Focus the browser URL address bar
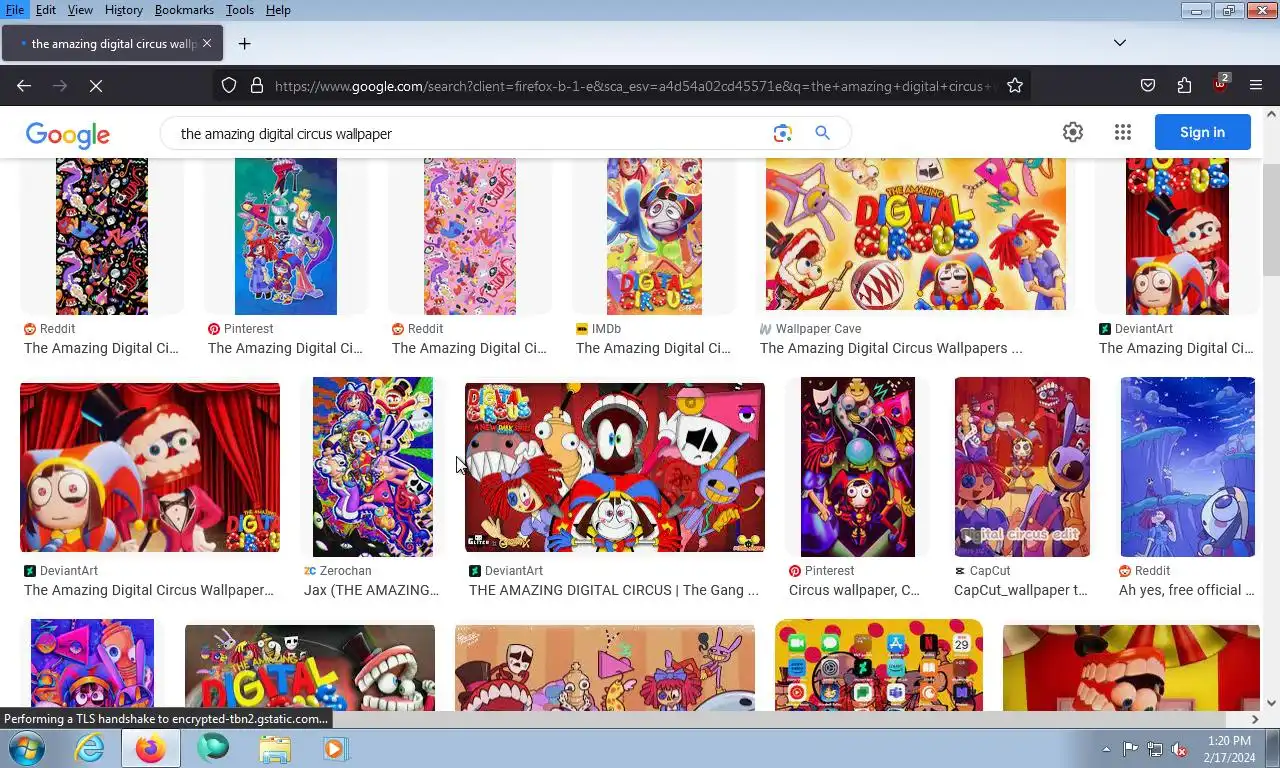This screenshot has height=768, width=1280. (634, 86)
